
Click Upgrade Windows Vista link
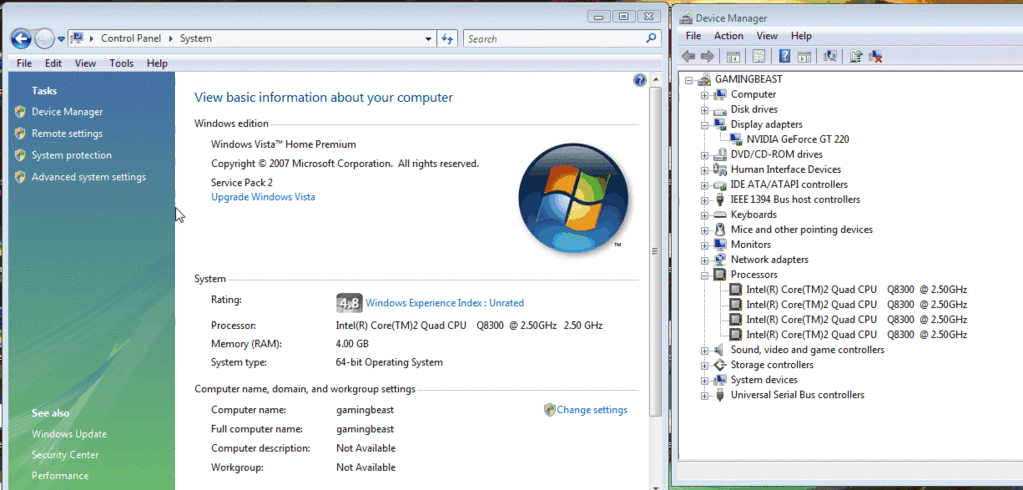point(263,196)
